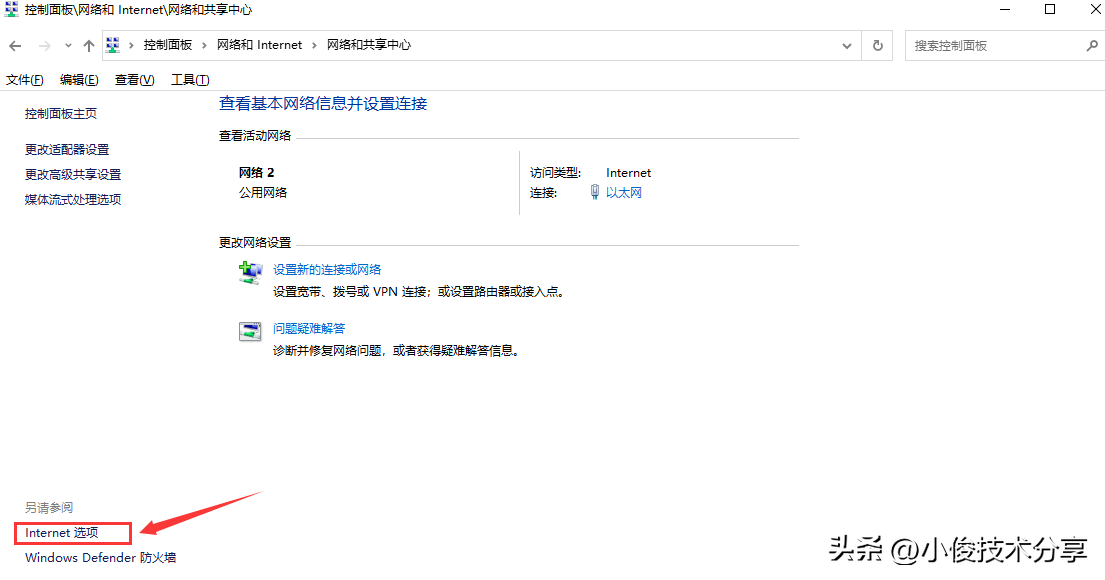Click the 更改适配器设置 link
Screen dimensions: 1105x580
(67, 150)
